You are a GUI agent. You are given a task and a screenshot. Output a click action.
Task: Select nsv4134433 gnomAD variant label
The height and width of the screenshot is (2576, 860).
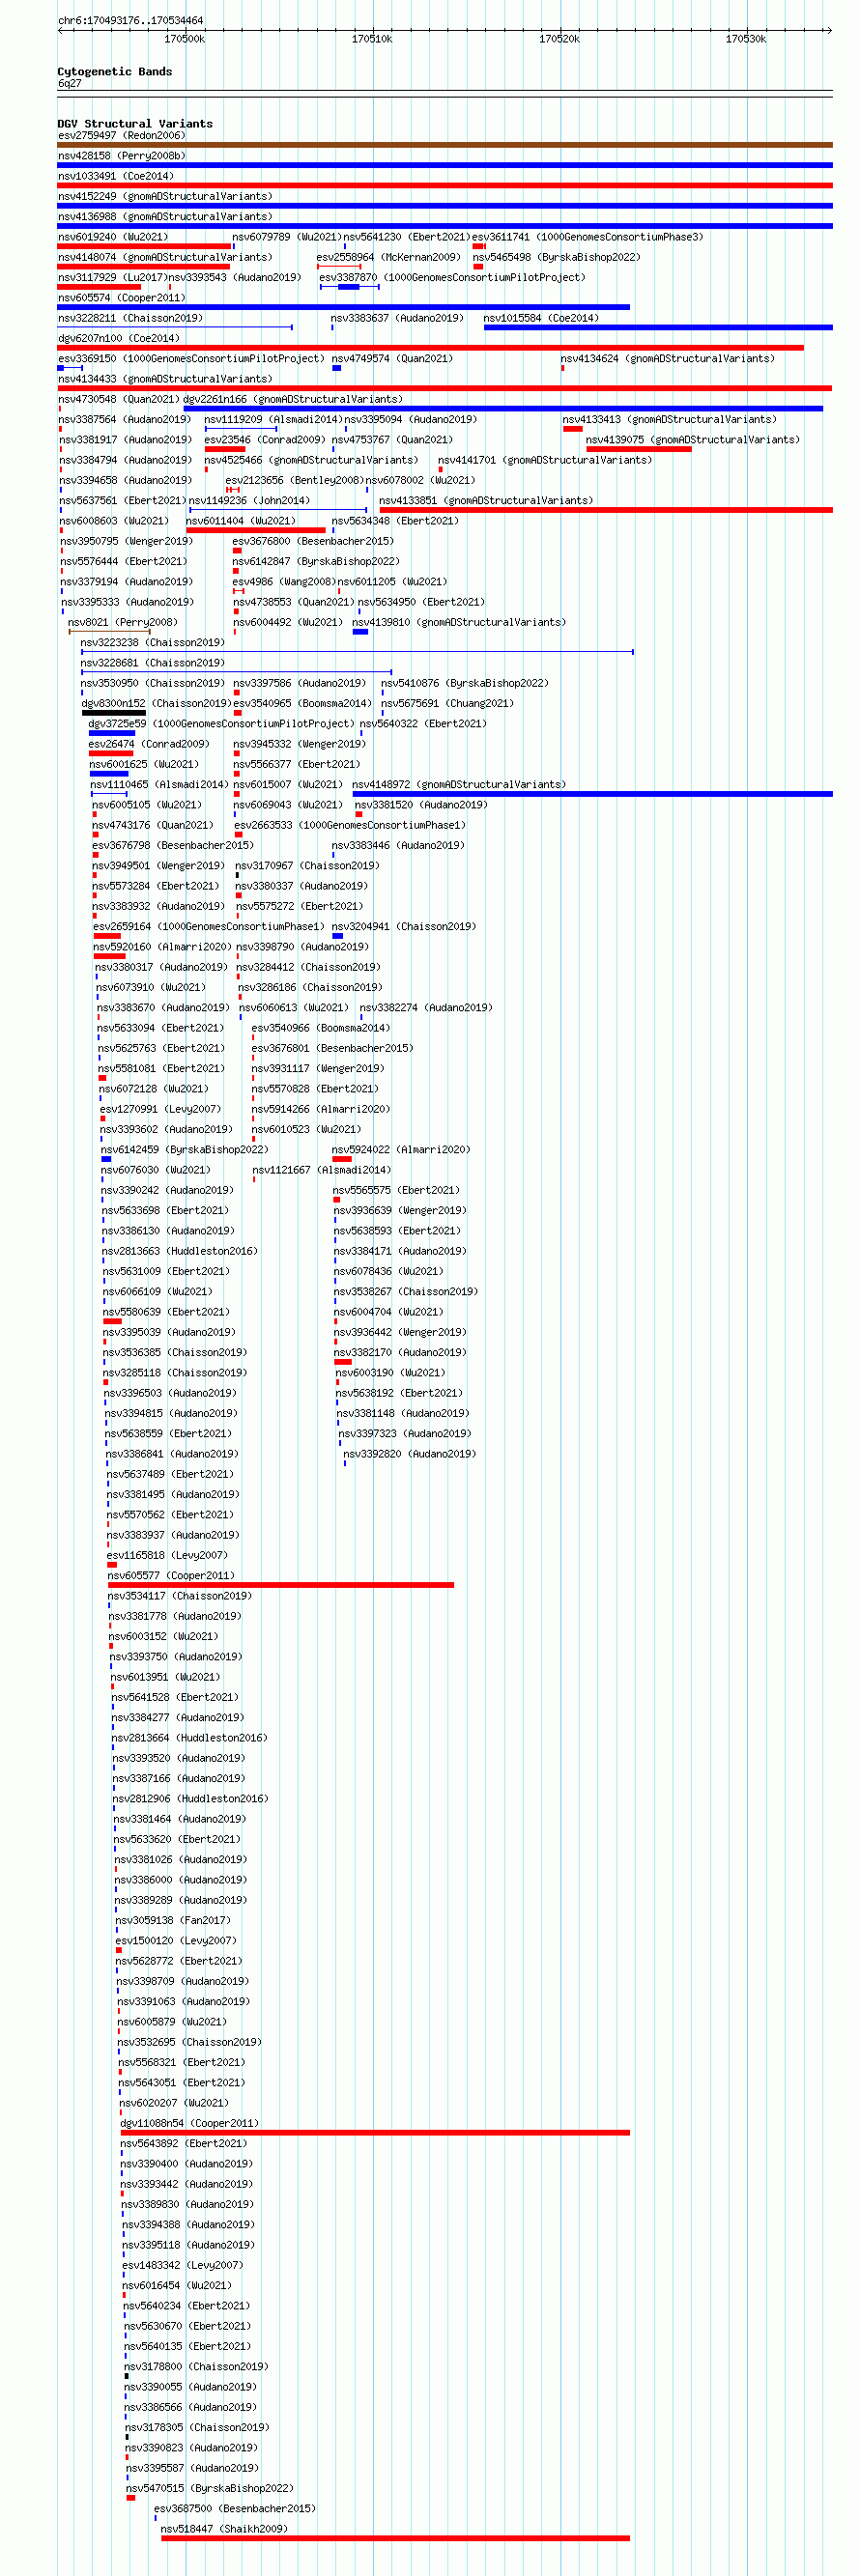tap(165, 379)
